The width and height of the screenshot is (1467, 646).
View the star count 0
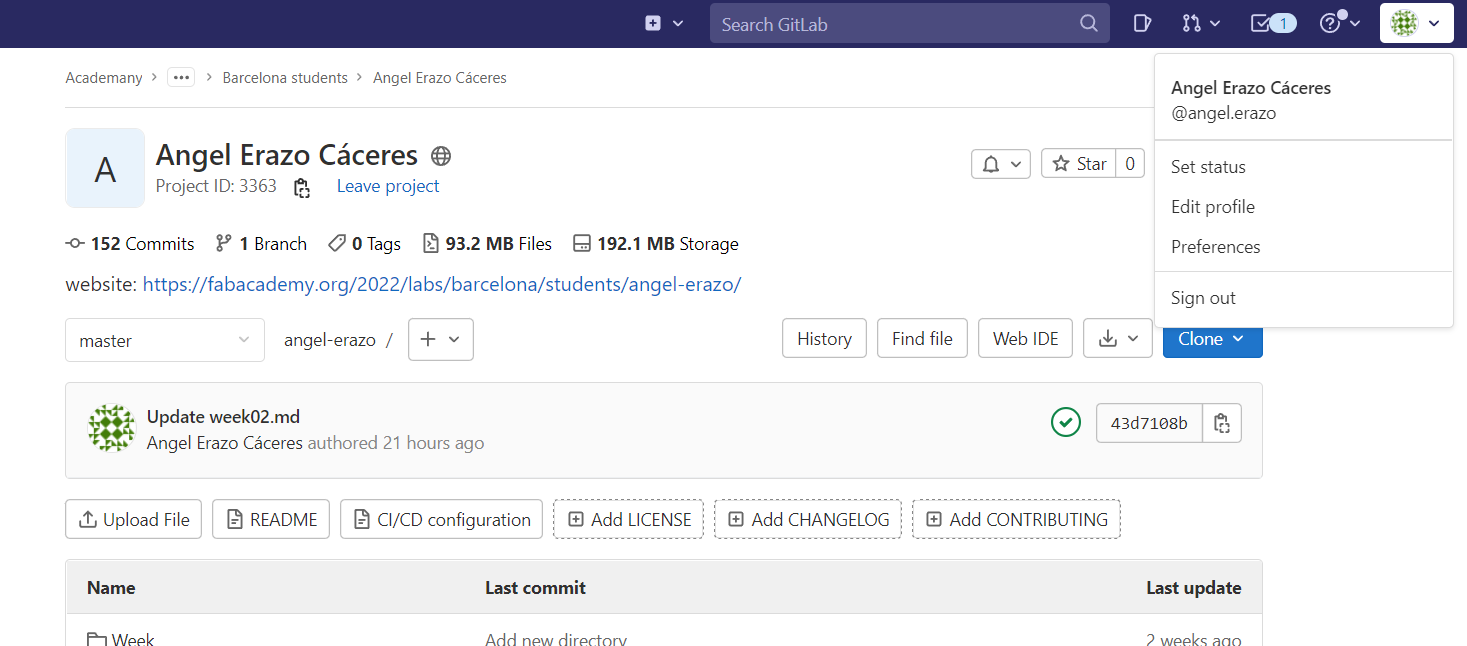tap(1130, 164)
